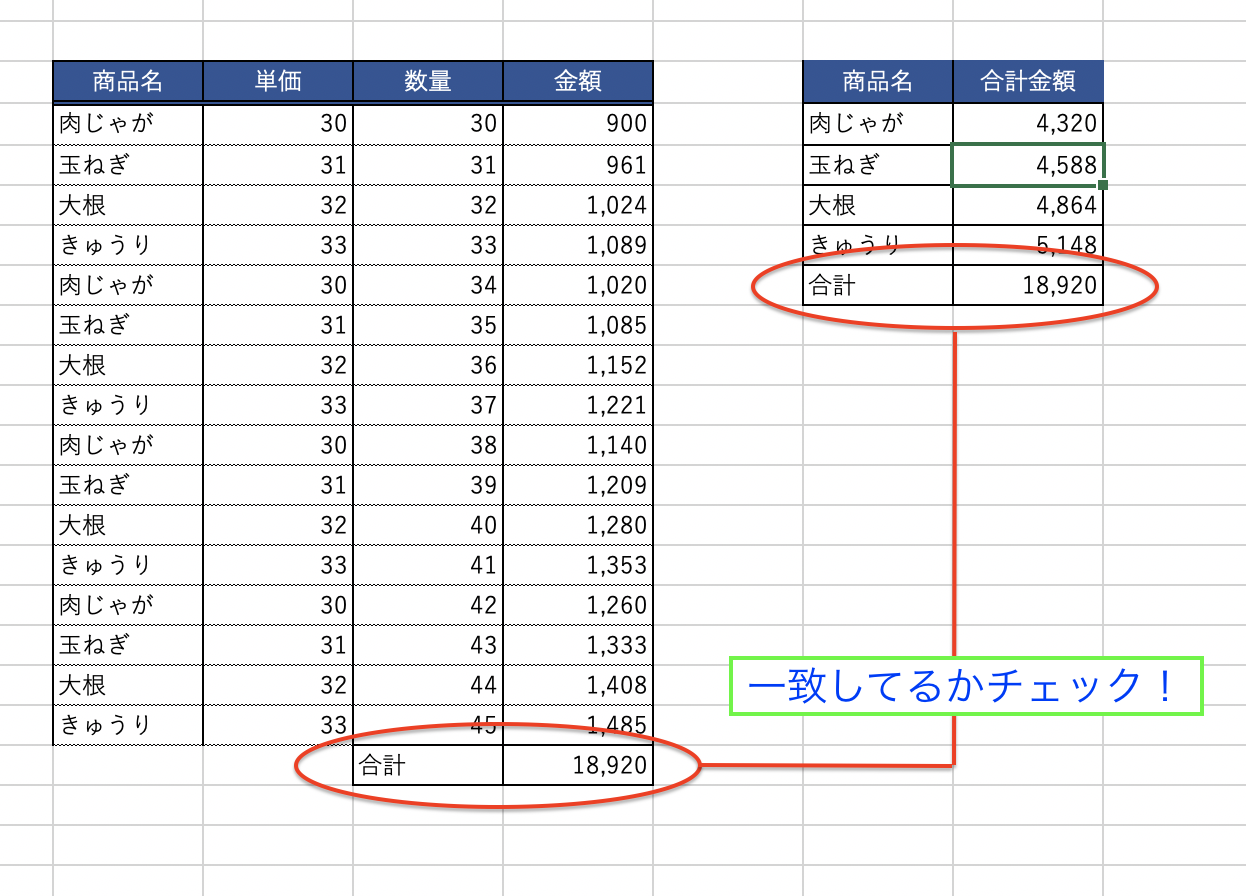The height and width of the screenshot is (896, 1246).
Task: Select 大根 in the row totaling 1,152
Action: pyautogui.click(x=128, y=365)
